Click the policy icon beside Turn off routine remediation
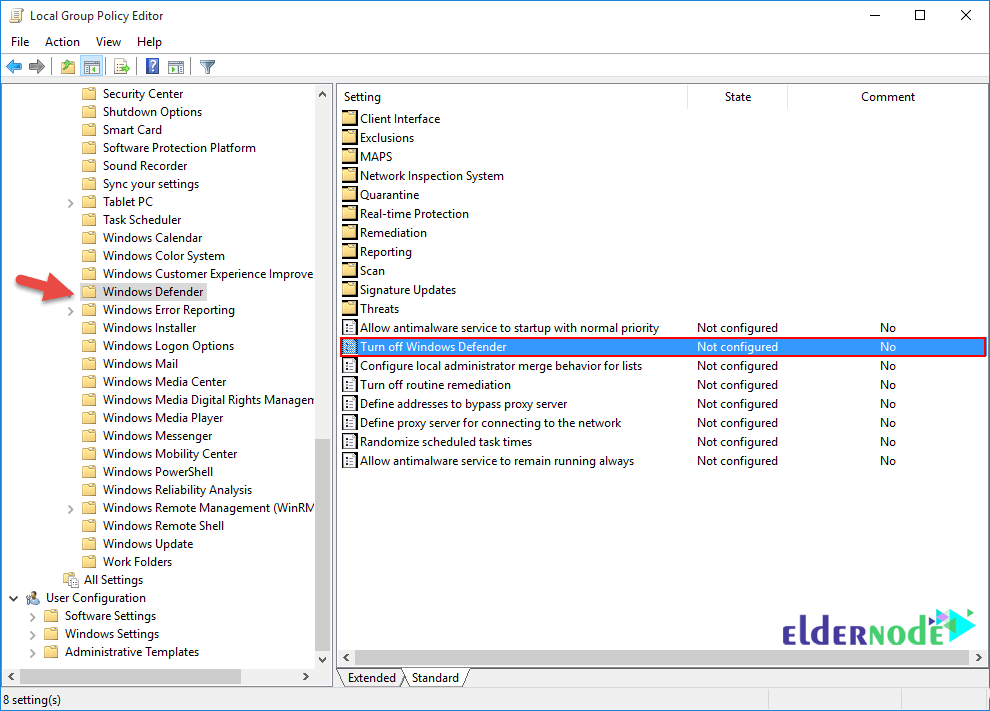Image resolution: width=990 pixels, height=711 pixels. tap(350, 385)
